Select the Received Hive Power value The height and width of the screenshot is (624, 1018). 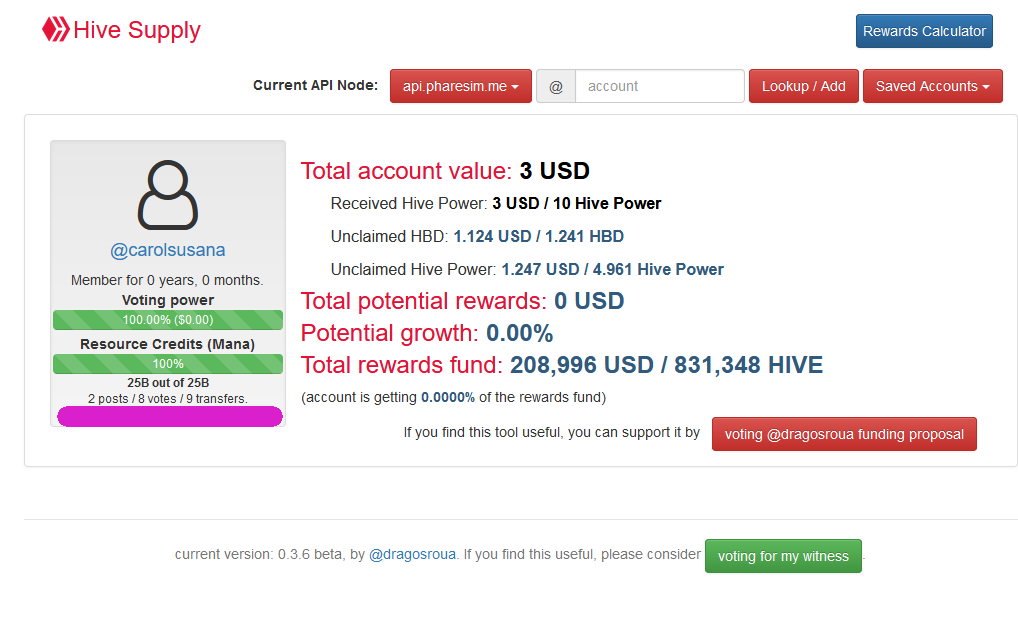577,203
